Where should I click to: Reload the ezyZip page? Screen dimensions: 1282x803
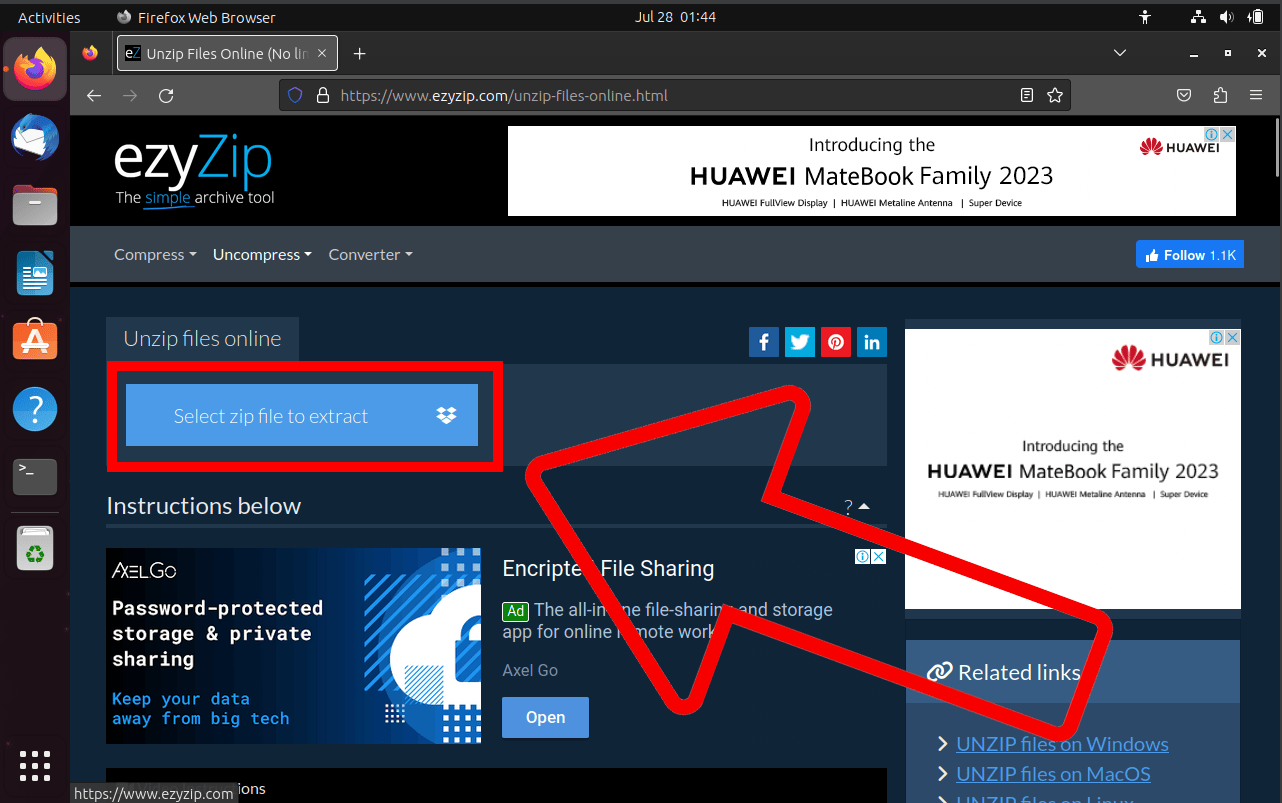coord(166,95)
